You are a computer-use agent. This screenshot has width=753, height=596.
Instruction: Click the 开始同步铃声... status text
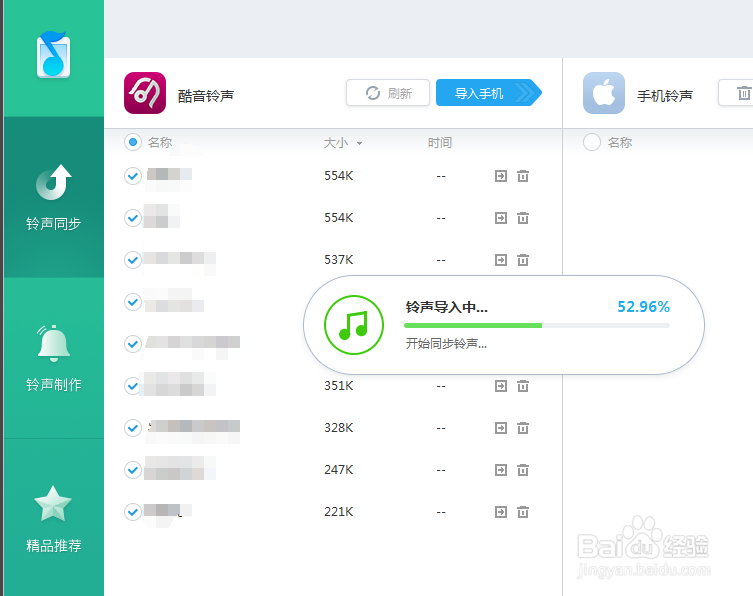pos(446,343)
